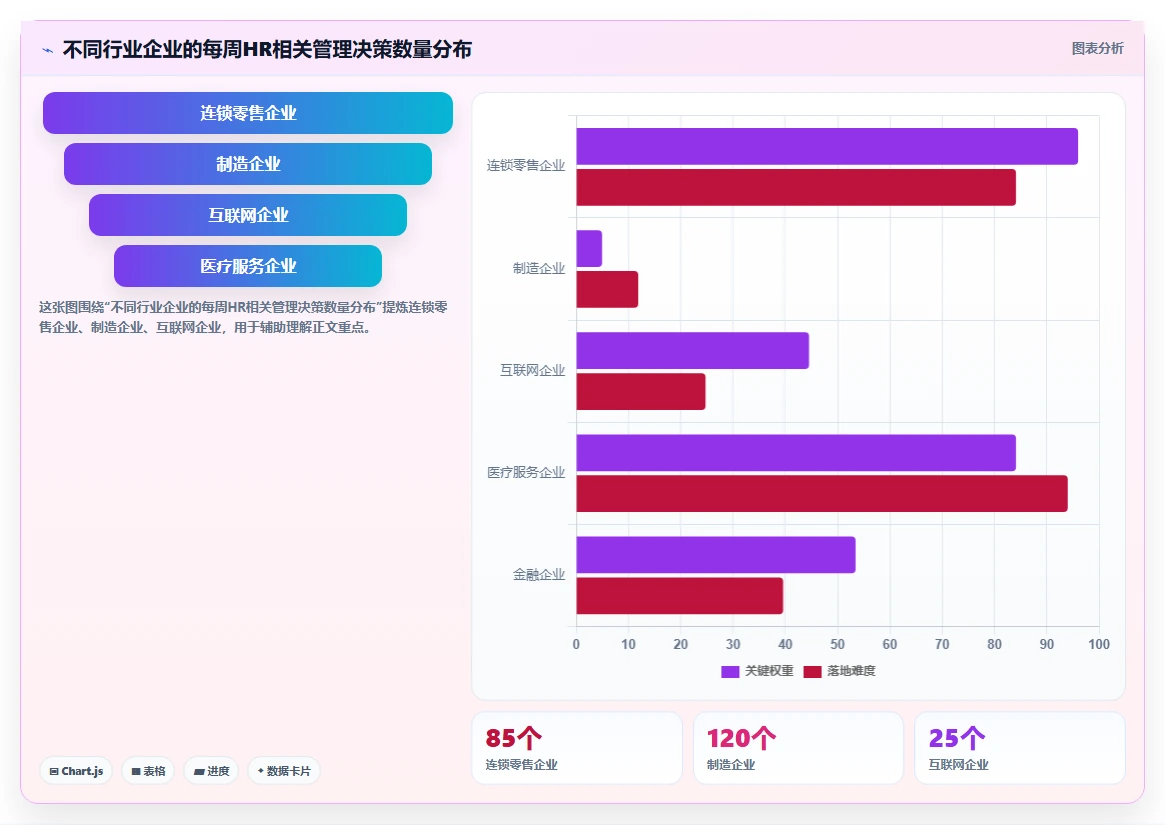Click the x-axis tick label 100
The height and width of the screenshot is (825, 1165).
point(1099,644)
